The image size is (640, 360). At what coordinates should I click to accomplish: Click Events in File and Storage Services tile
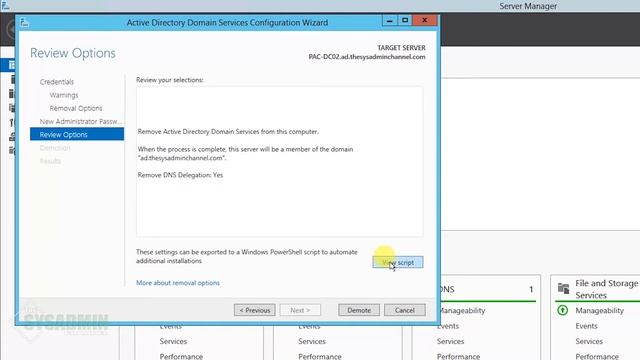(586, 326)
